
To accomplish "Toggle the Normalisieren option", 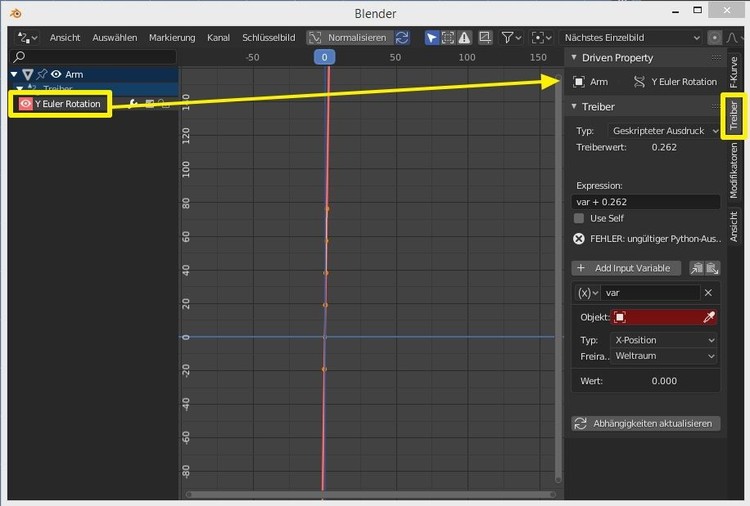I will pyautogui.click(x=348, y=37).
